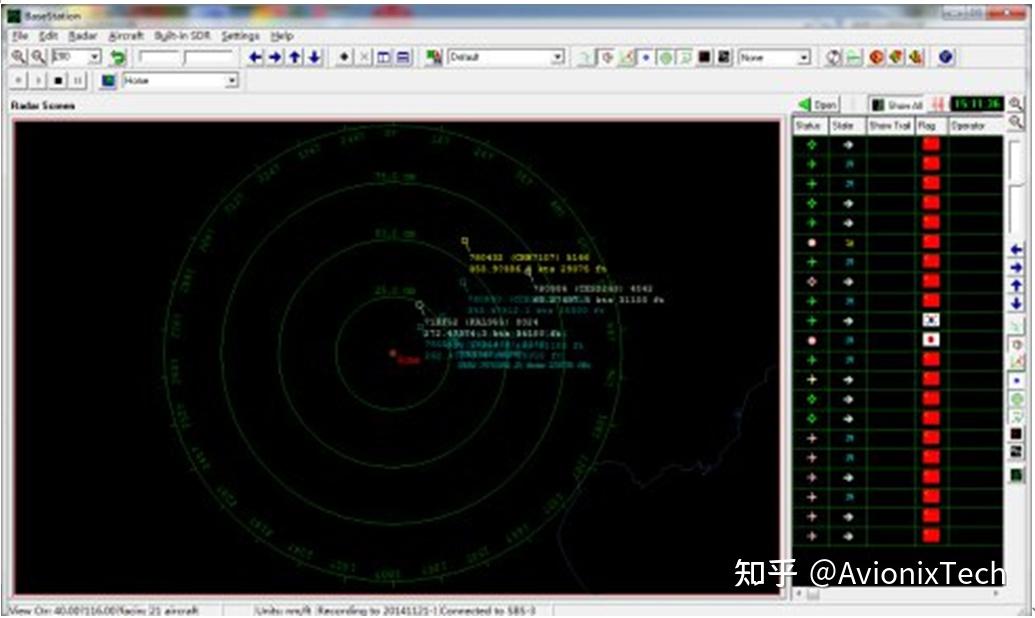Select the zoom-in magnifier tool
Viewport: 1035px width, 618px height.
click(19, 56)
